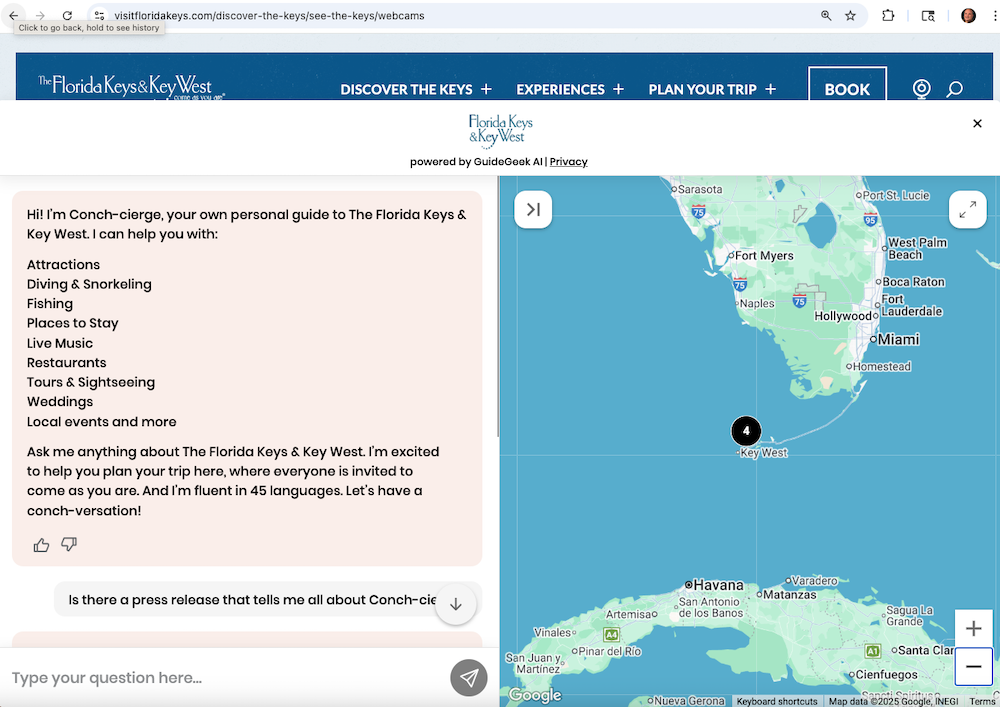The height and width of the screenshot is (707, 1000).
Task: Type in the question input field
Action: click(220, 678)
